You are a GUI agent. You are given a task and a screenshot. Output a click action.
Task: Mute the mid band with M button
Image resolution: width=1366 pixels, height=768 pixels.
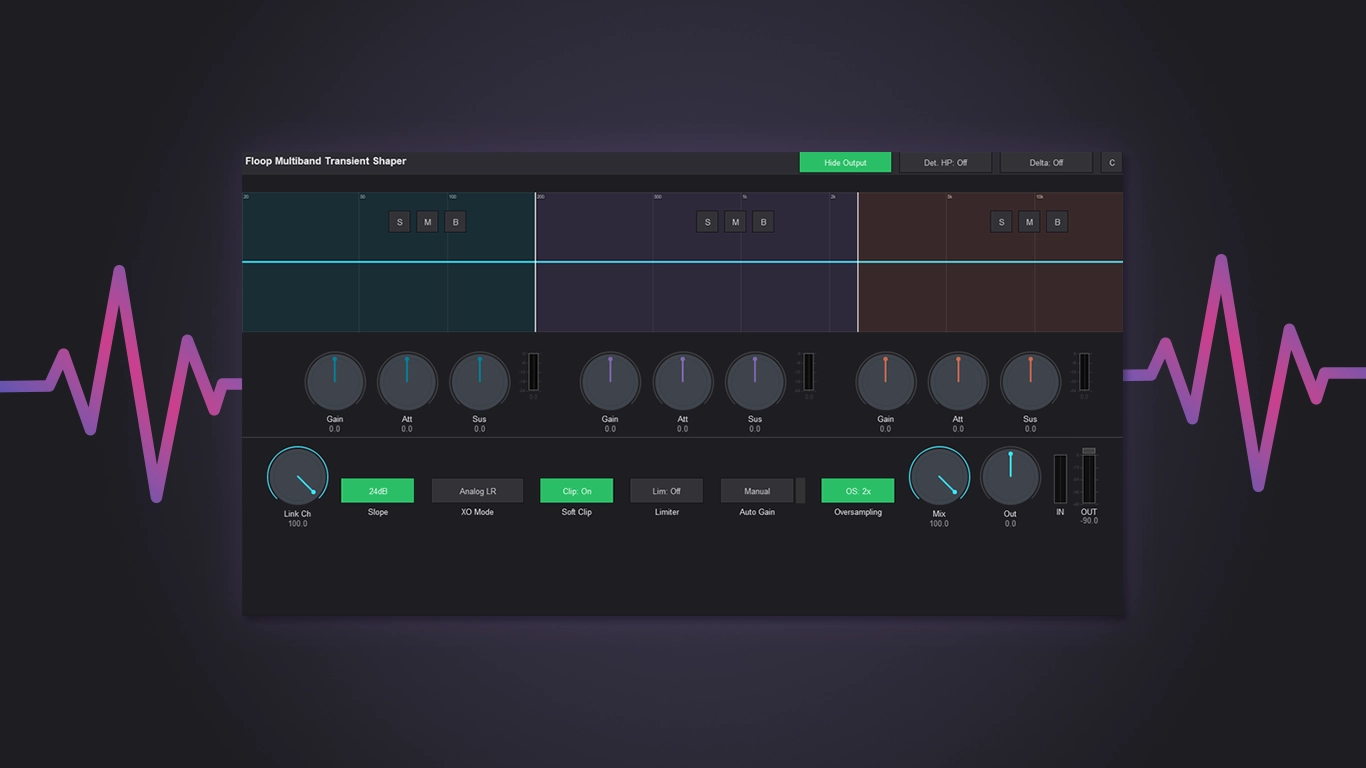click(736, 222)
